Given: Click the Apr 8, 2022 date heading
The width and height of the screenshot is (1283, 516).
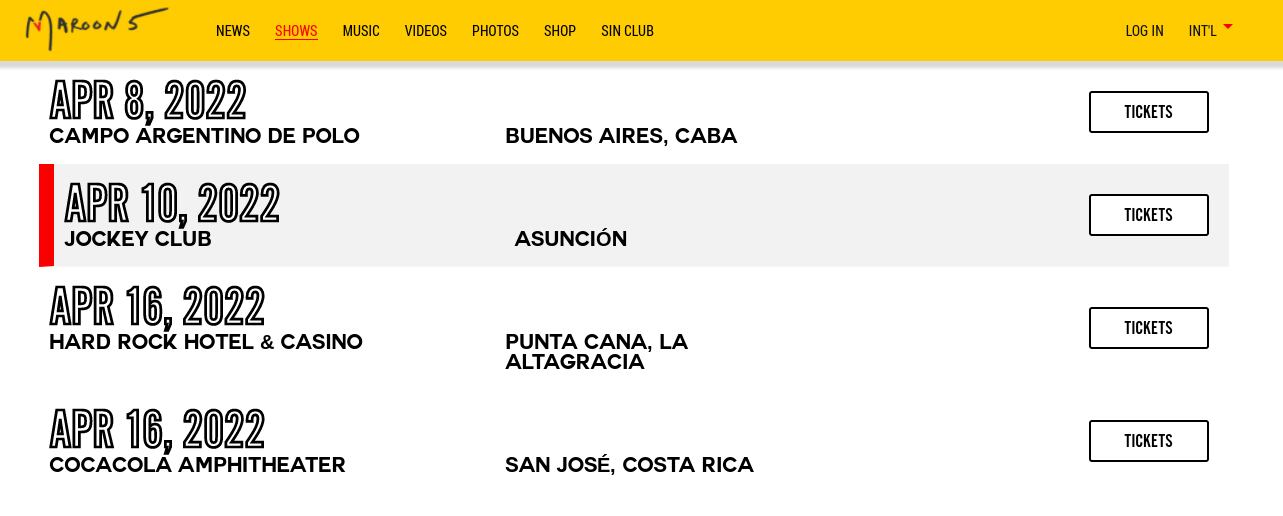Looking at the screenshot, I should (x=148, y=101).
